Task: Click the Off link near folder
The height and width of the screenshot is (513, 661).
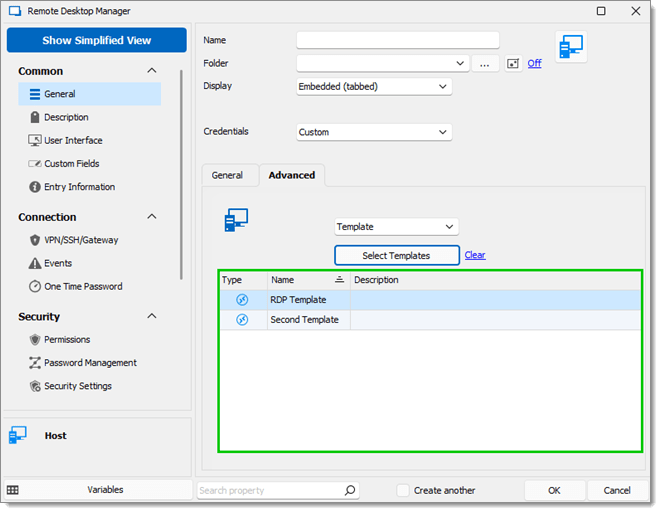Action: (x=534, y=63)
